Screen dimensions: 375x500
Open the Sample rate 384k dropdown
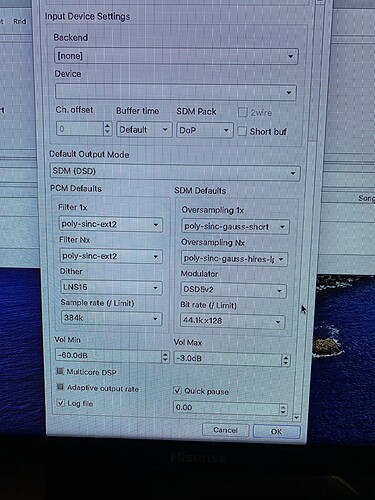tap(111, 318)
